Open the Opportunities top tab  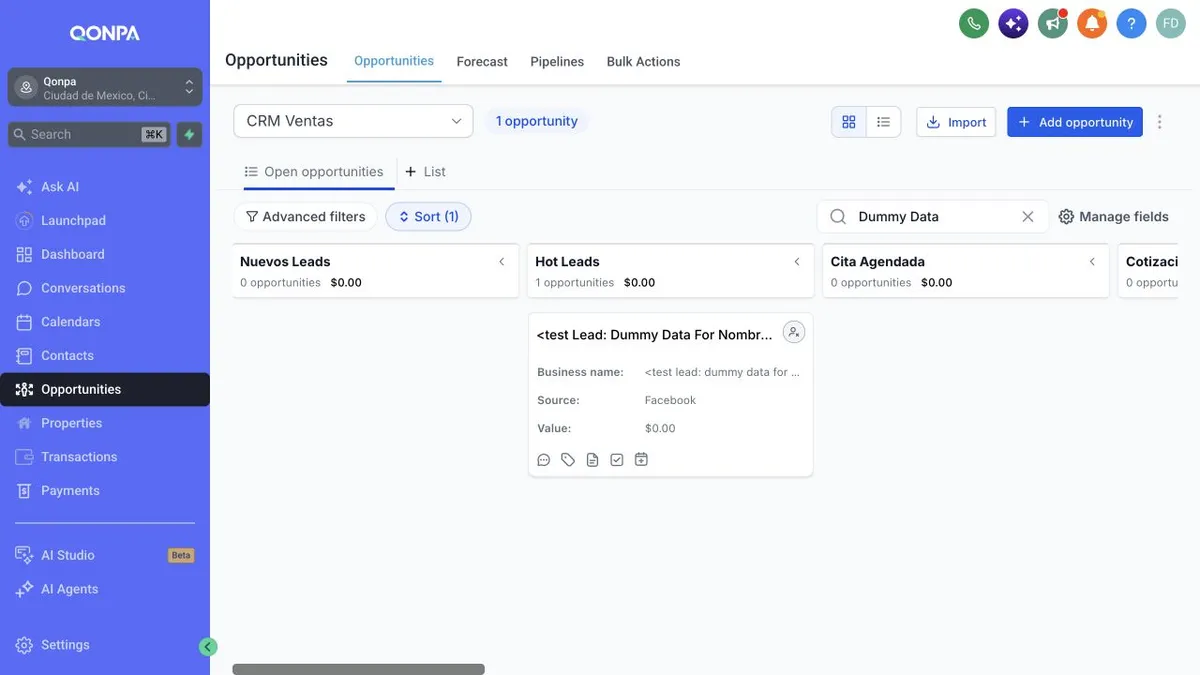(x=394, y=61)
